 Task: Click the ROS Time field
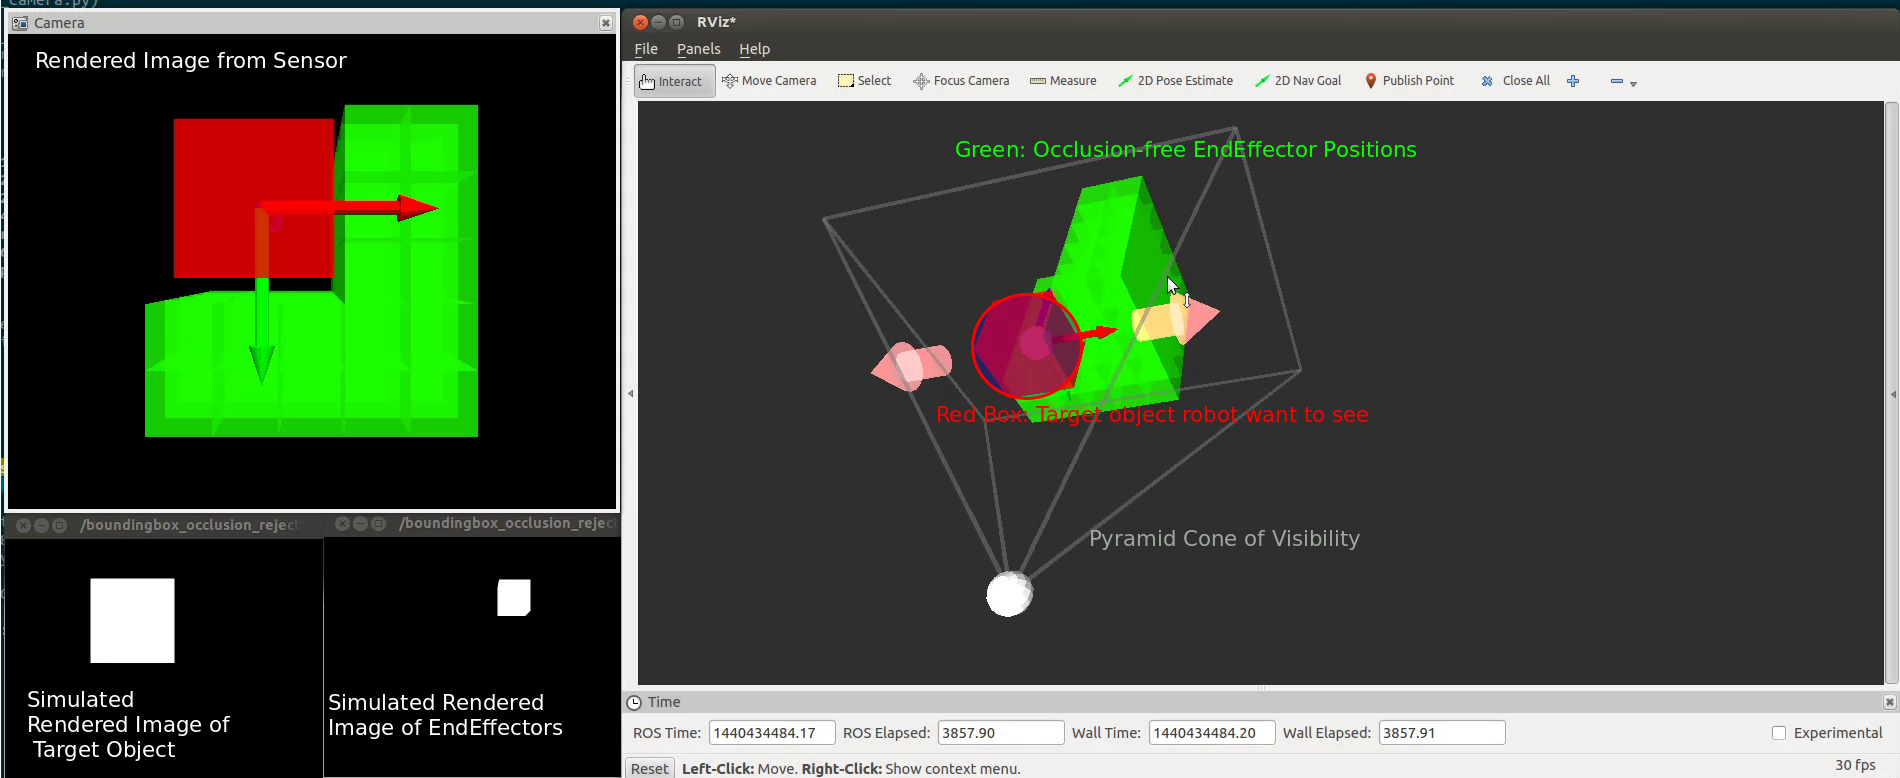pos(772,733)
